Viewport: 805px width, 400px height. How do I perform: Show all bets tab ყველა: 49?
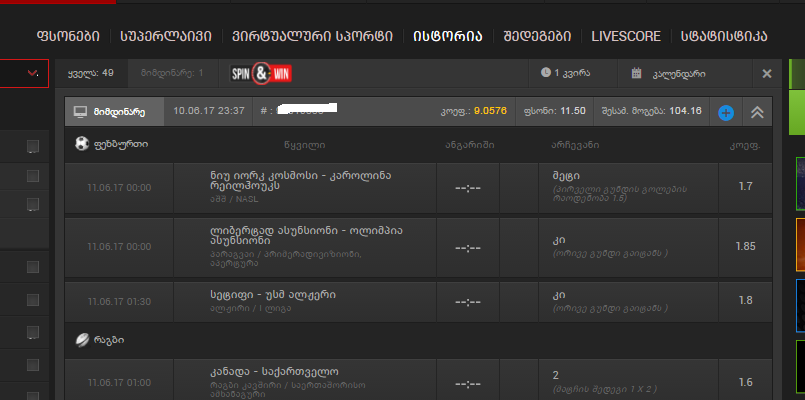click(91, 73)
